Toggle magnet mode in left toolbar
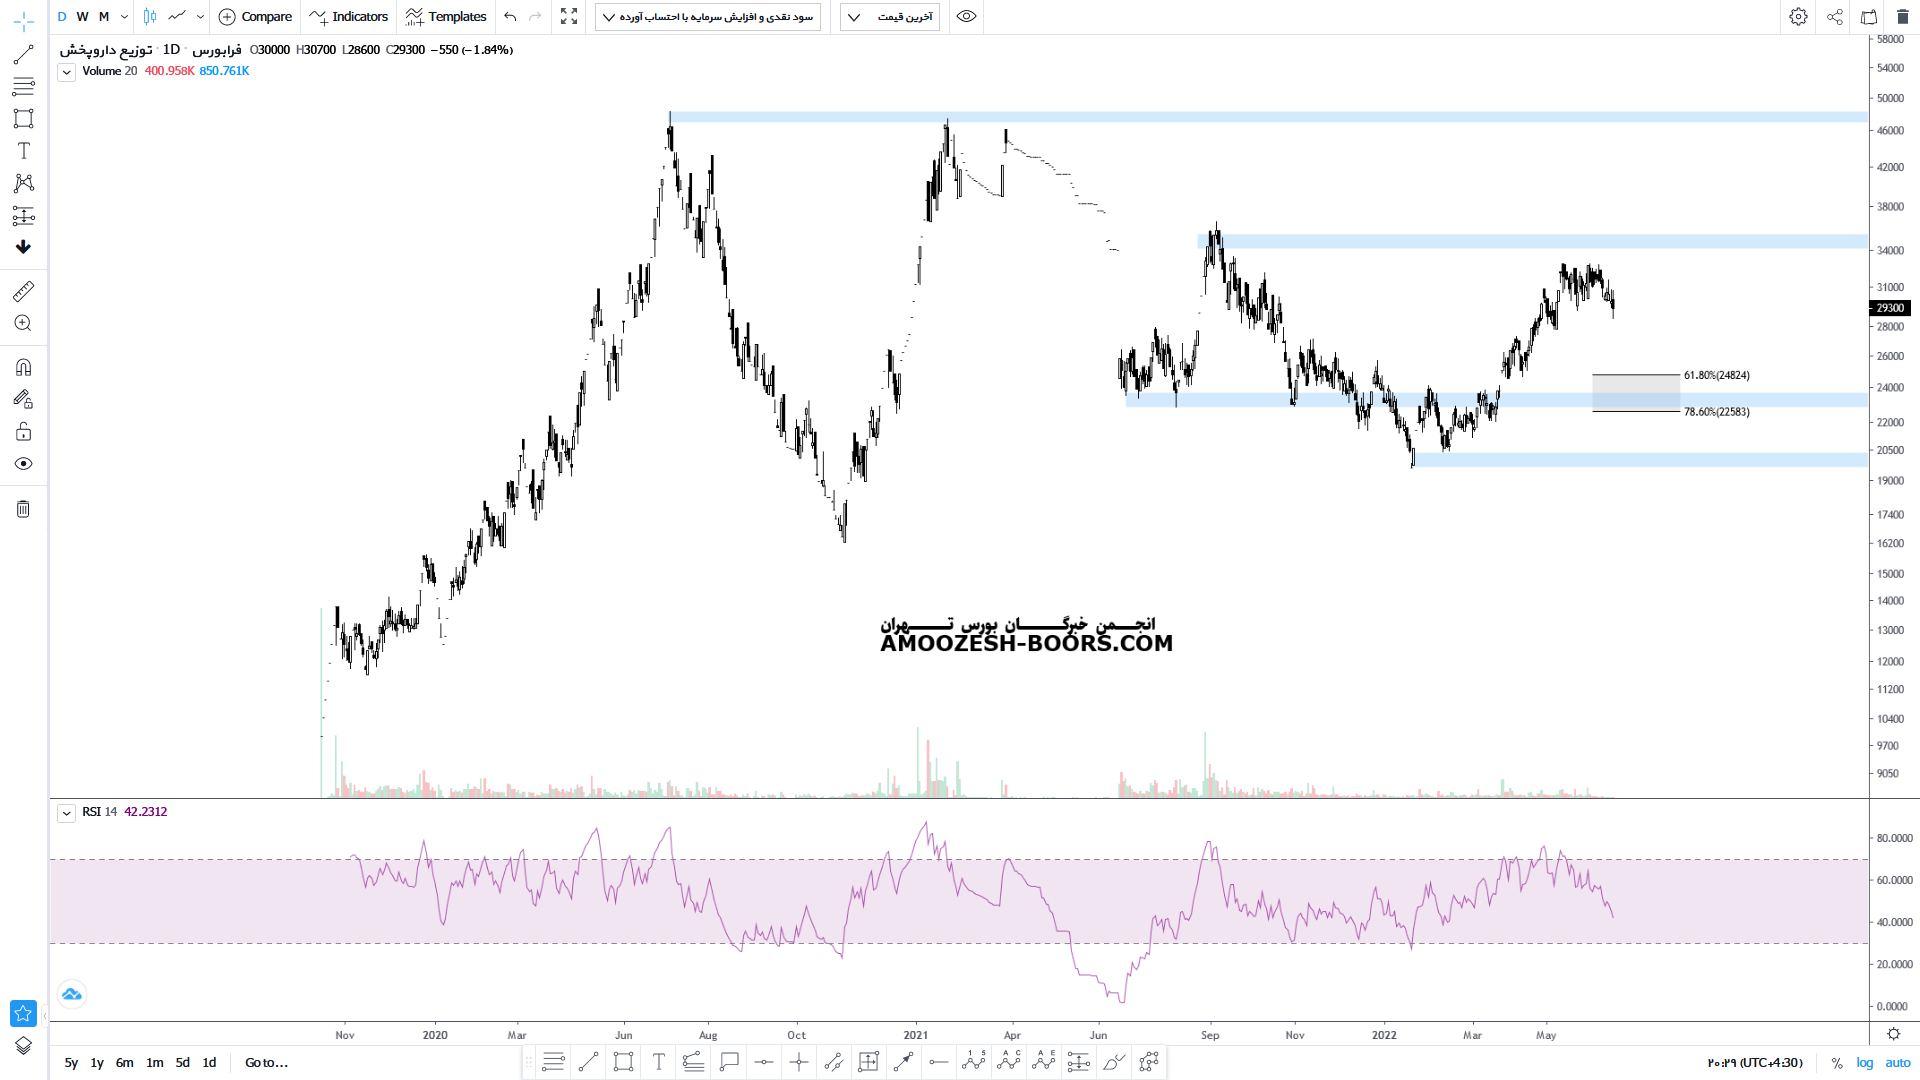 click(x=23, y=367)
